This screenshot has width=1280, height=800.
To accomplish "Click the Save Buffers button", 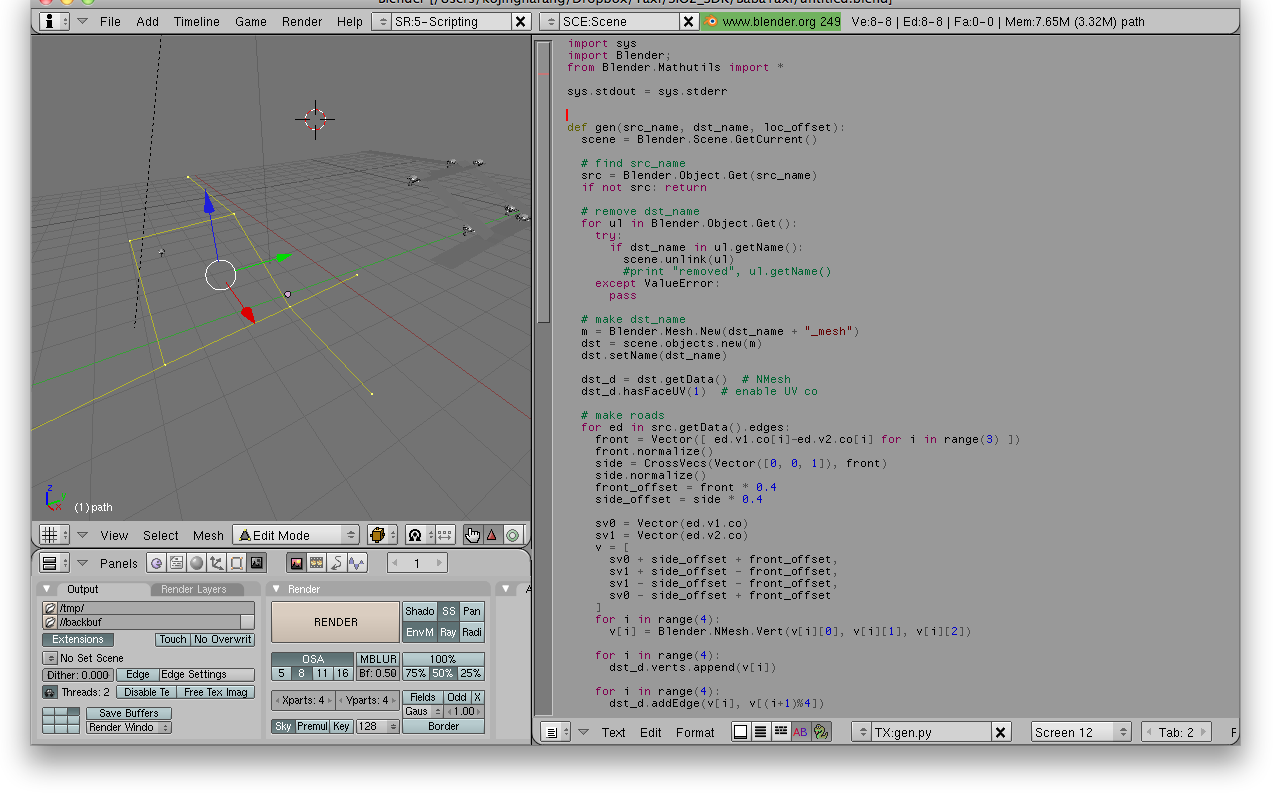I will point(128,713).
